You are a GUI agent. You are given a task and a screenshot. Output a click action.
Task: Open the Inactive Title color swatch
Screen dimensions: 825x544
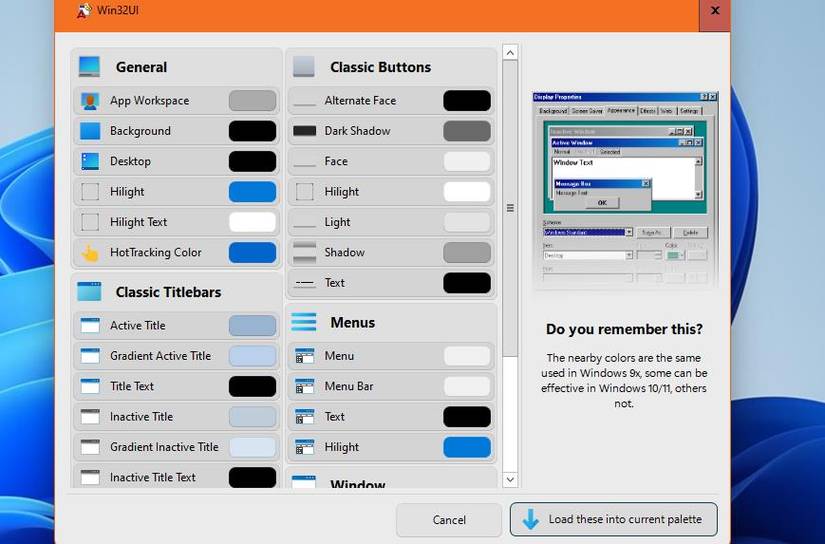point(253,417)
